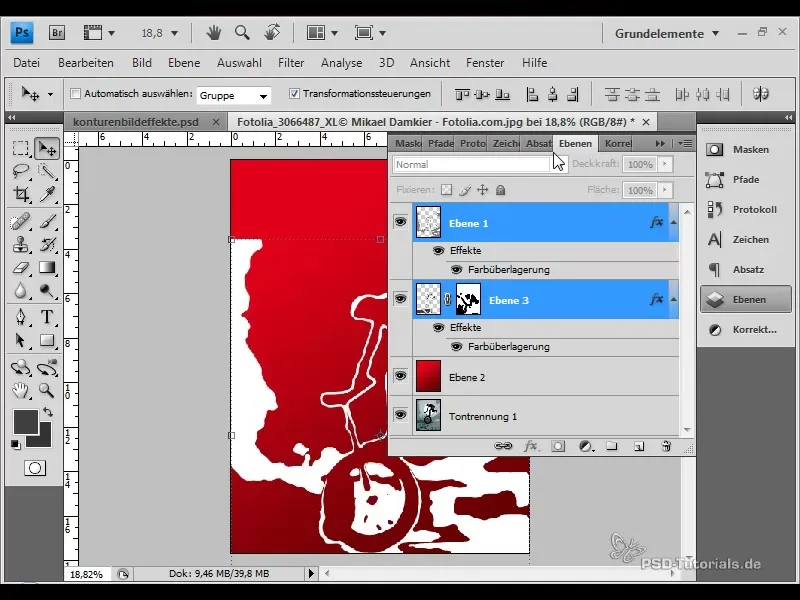Screen dimensions: 800x600
Task: Select the Type tool
Action: click(47, 317)
